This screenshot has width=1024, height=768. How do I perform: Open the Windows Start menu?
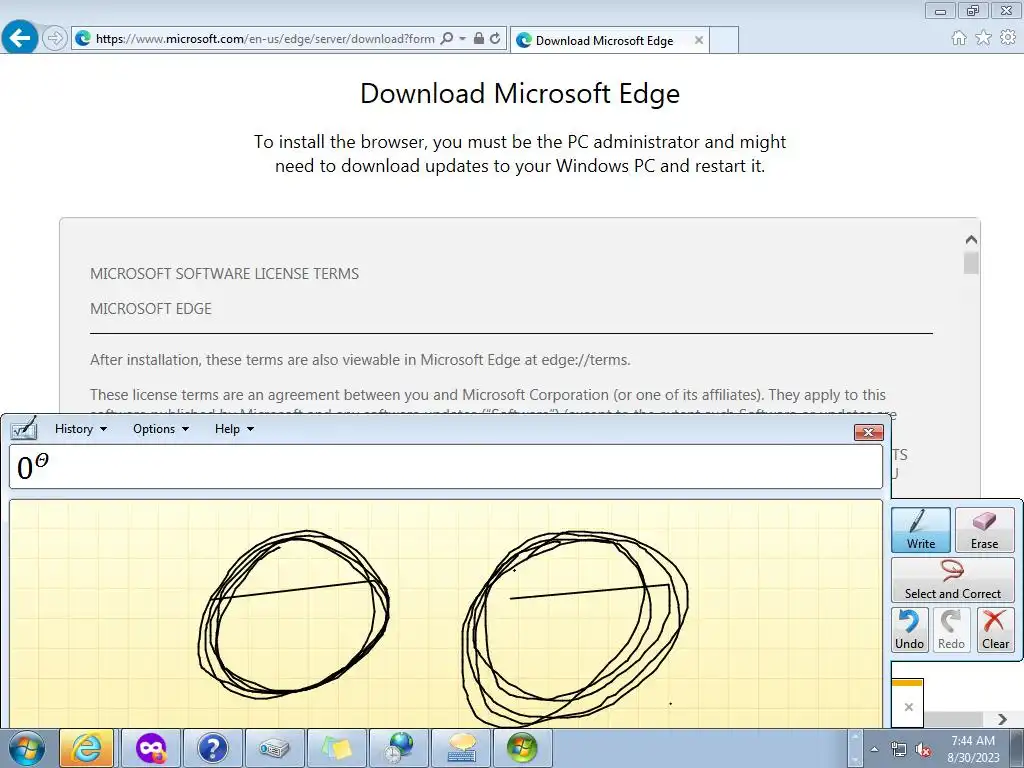27,748
